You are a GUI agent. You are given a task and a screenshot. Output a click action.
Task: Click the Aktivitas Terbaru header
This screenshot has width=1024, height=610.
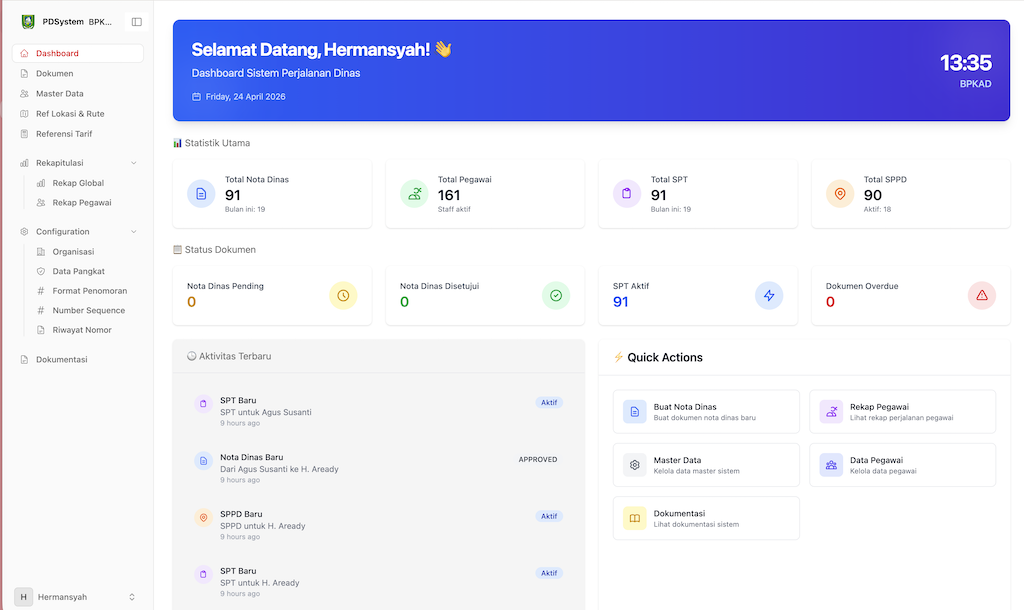point(229,357)
